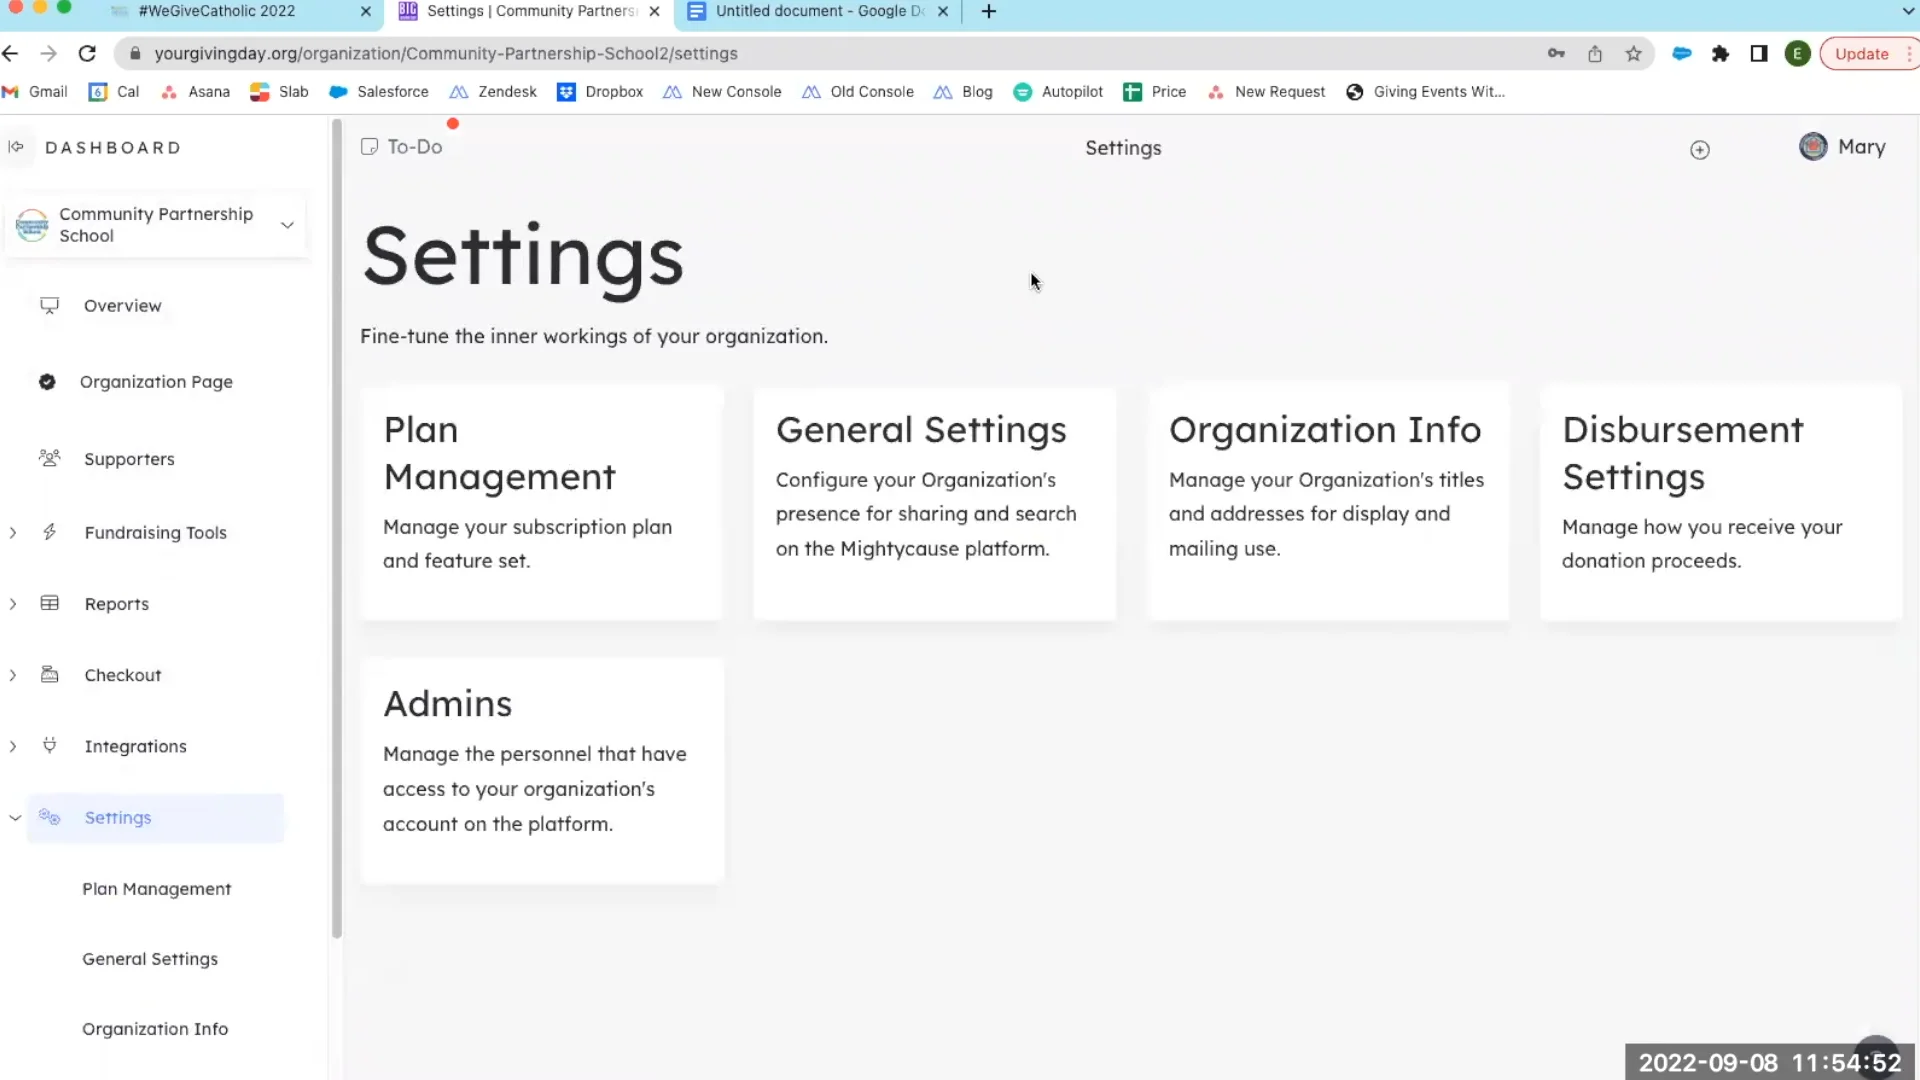Open Organization Info in sidebar submenu
Viewport: 1920px width, 1080px height.
tap(155, 1029)
